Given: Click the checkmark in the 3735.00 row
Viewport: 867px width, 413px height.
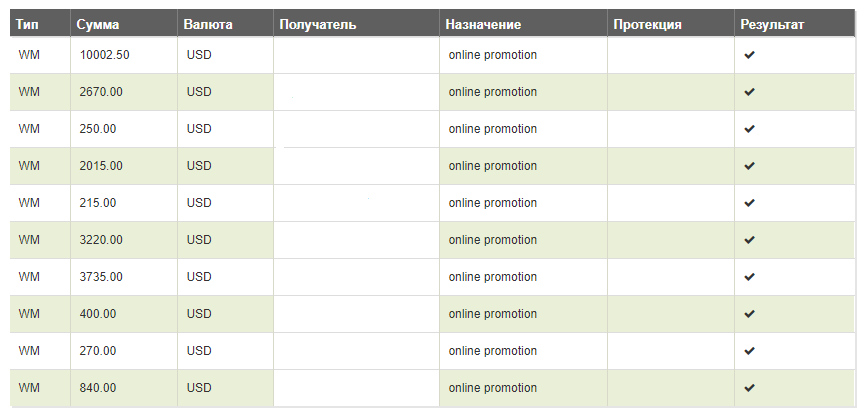Looking at the screenshot, I should (x=749, y=277).
